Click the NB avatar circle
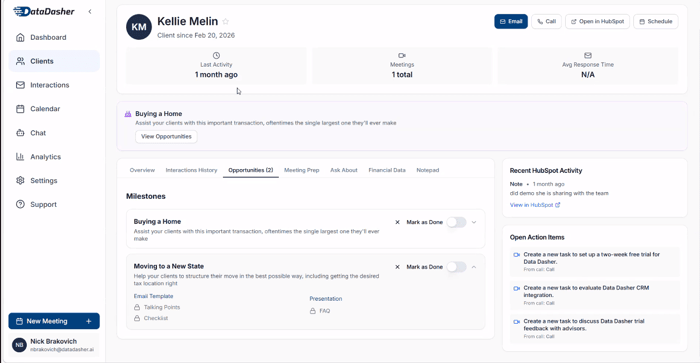700x363 pixels. (19, 345)
